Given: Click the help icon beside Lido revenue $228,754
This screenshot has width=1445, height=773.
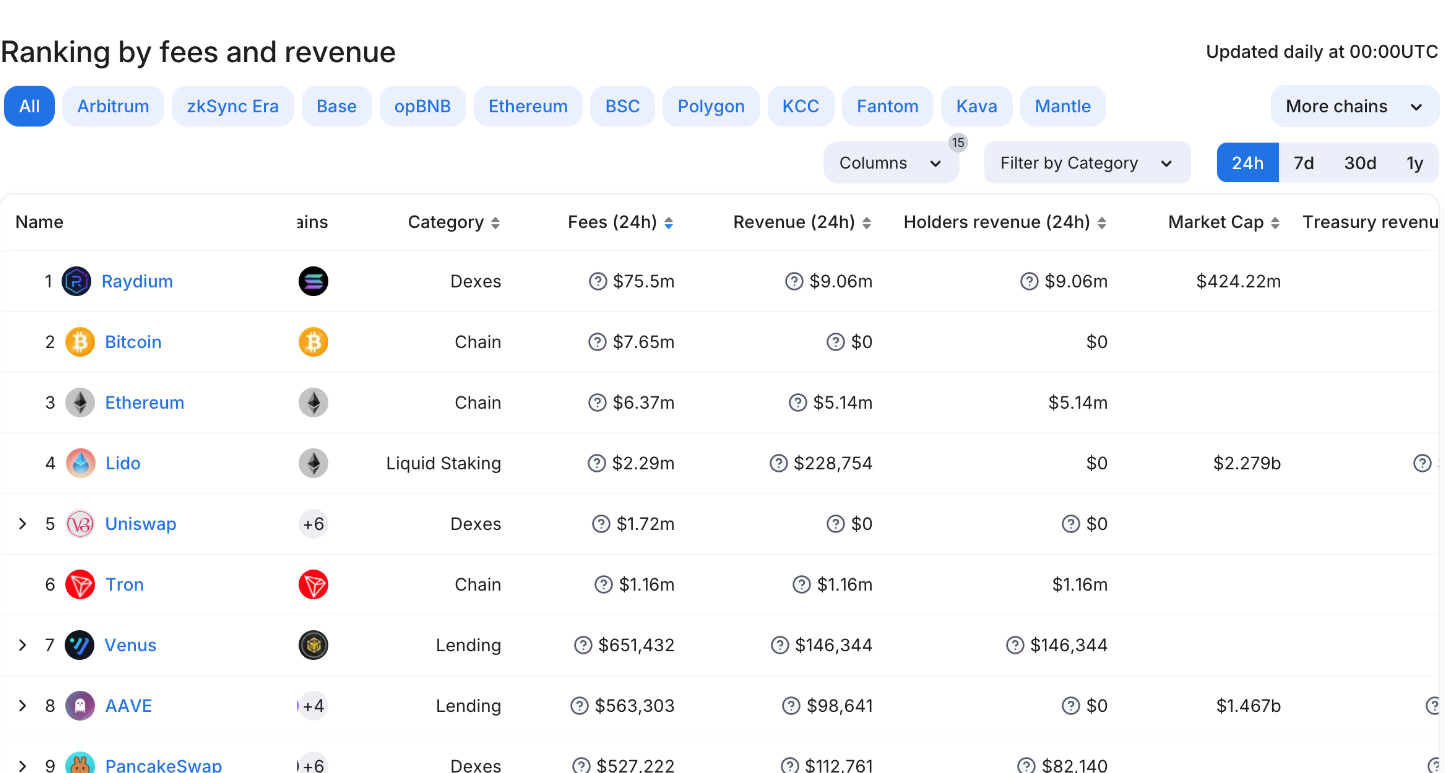Looking at the screenshot, I should (x=779, y=463).
